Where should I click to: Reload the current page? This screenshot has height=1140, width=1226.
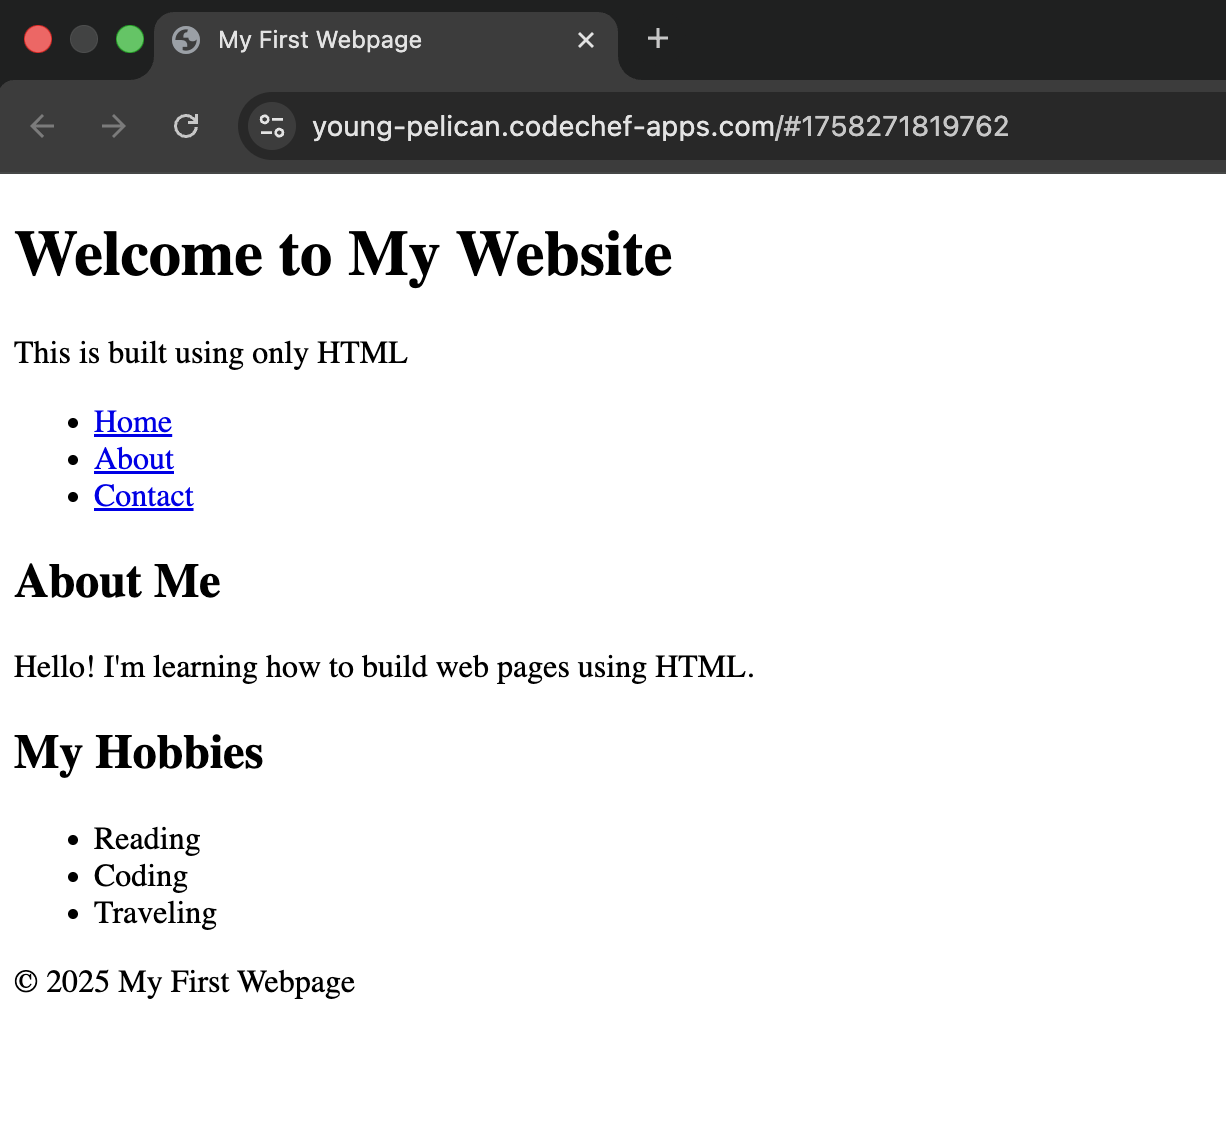[186, 126]
